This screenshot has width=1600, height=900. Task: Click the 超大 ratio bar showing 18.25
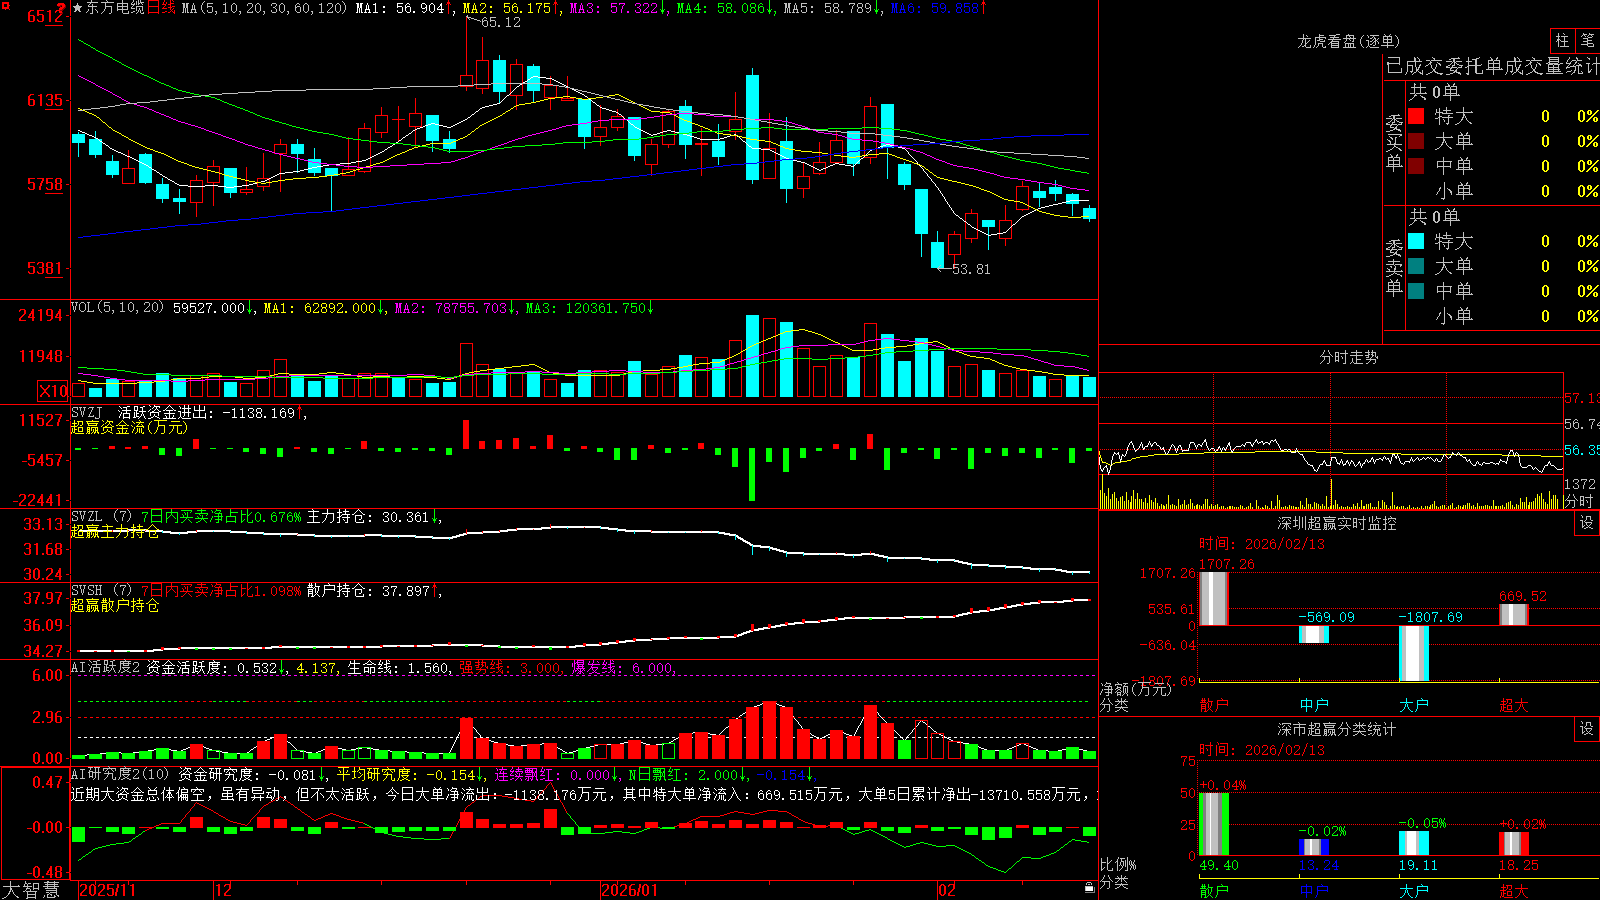point(1514,844)
